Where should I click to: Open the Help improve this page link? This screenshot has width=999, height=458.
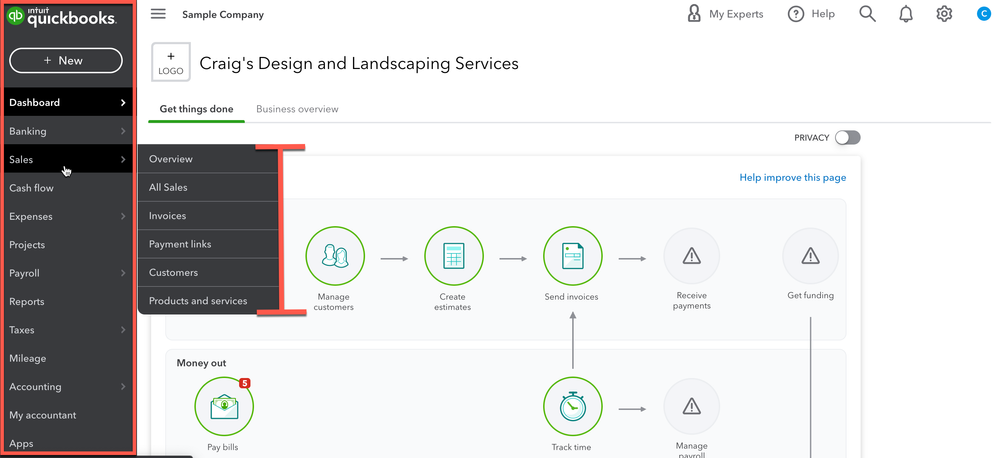pyautogui.click(x=792, y=178)
